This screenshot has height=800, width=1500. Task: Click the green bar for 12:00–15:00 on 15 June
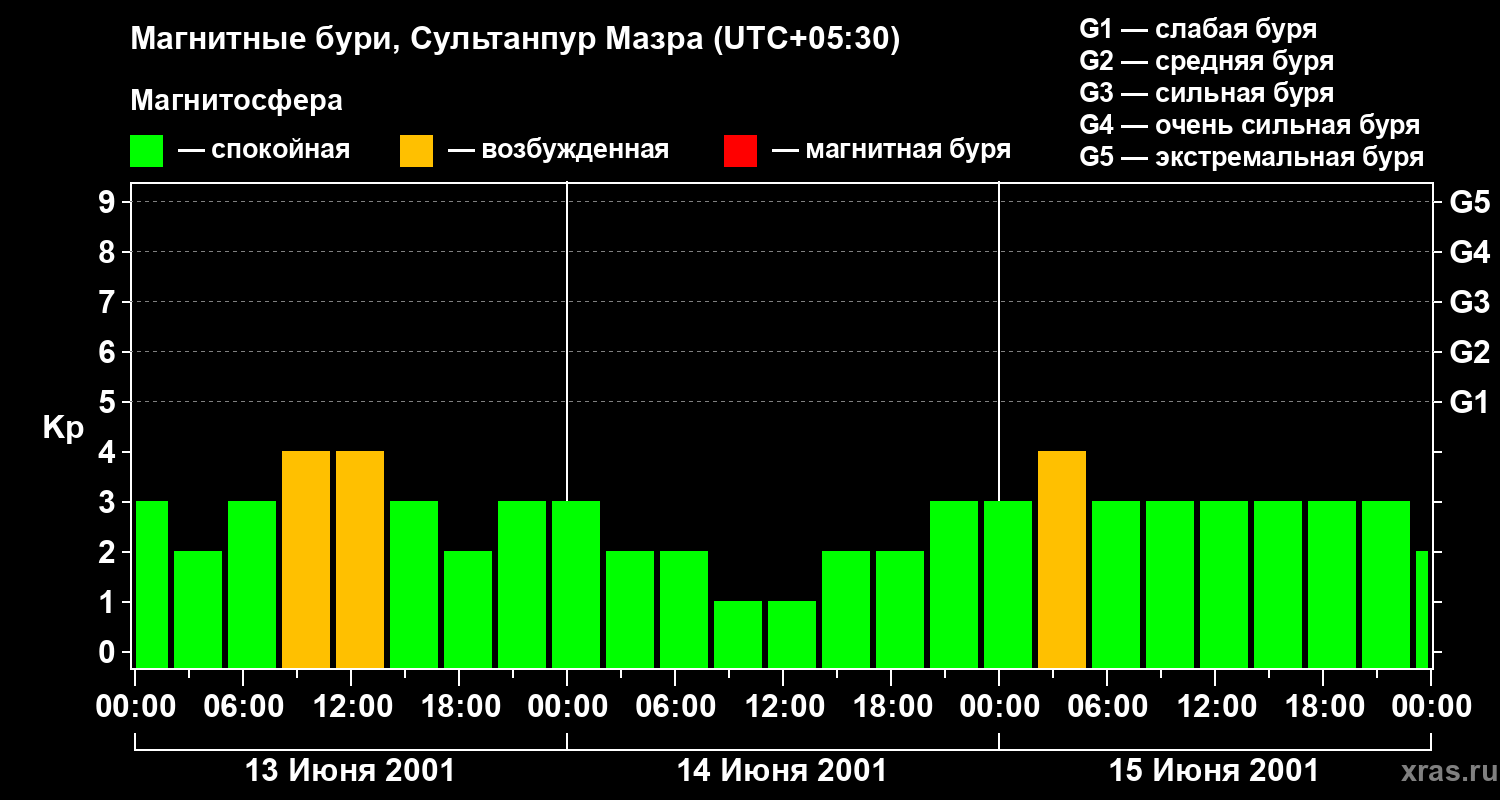coord(1224,585)
